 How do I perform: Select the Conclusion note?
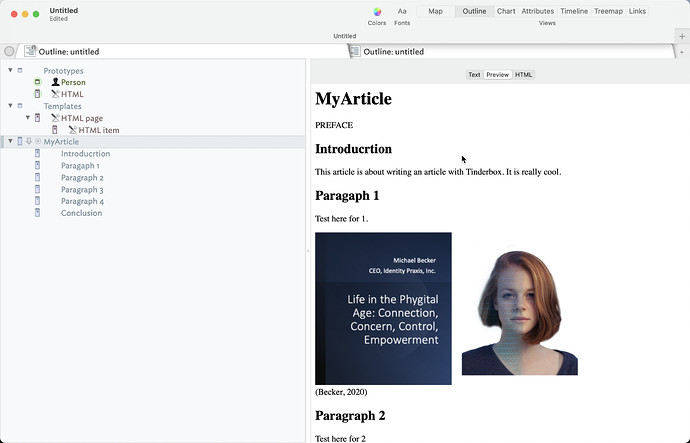[81, 213]
